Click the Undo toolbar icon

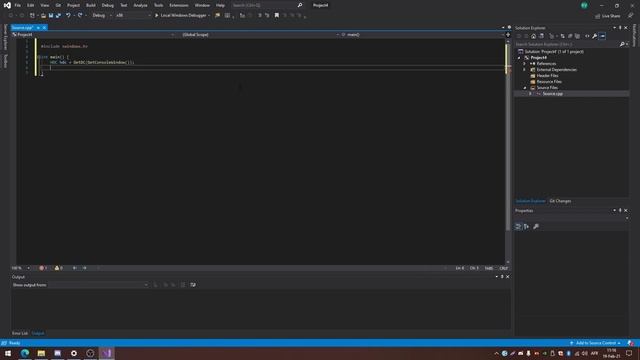click(x=68, y=16)
